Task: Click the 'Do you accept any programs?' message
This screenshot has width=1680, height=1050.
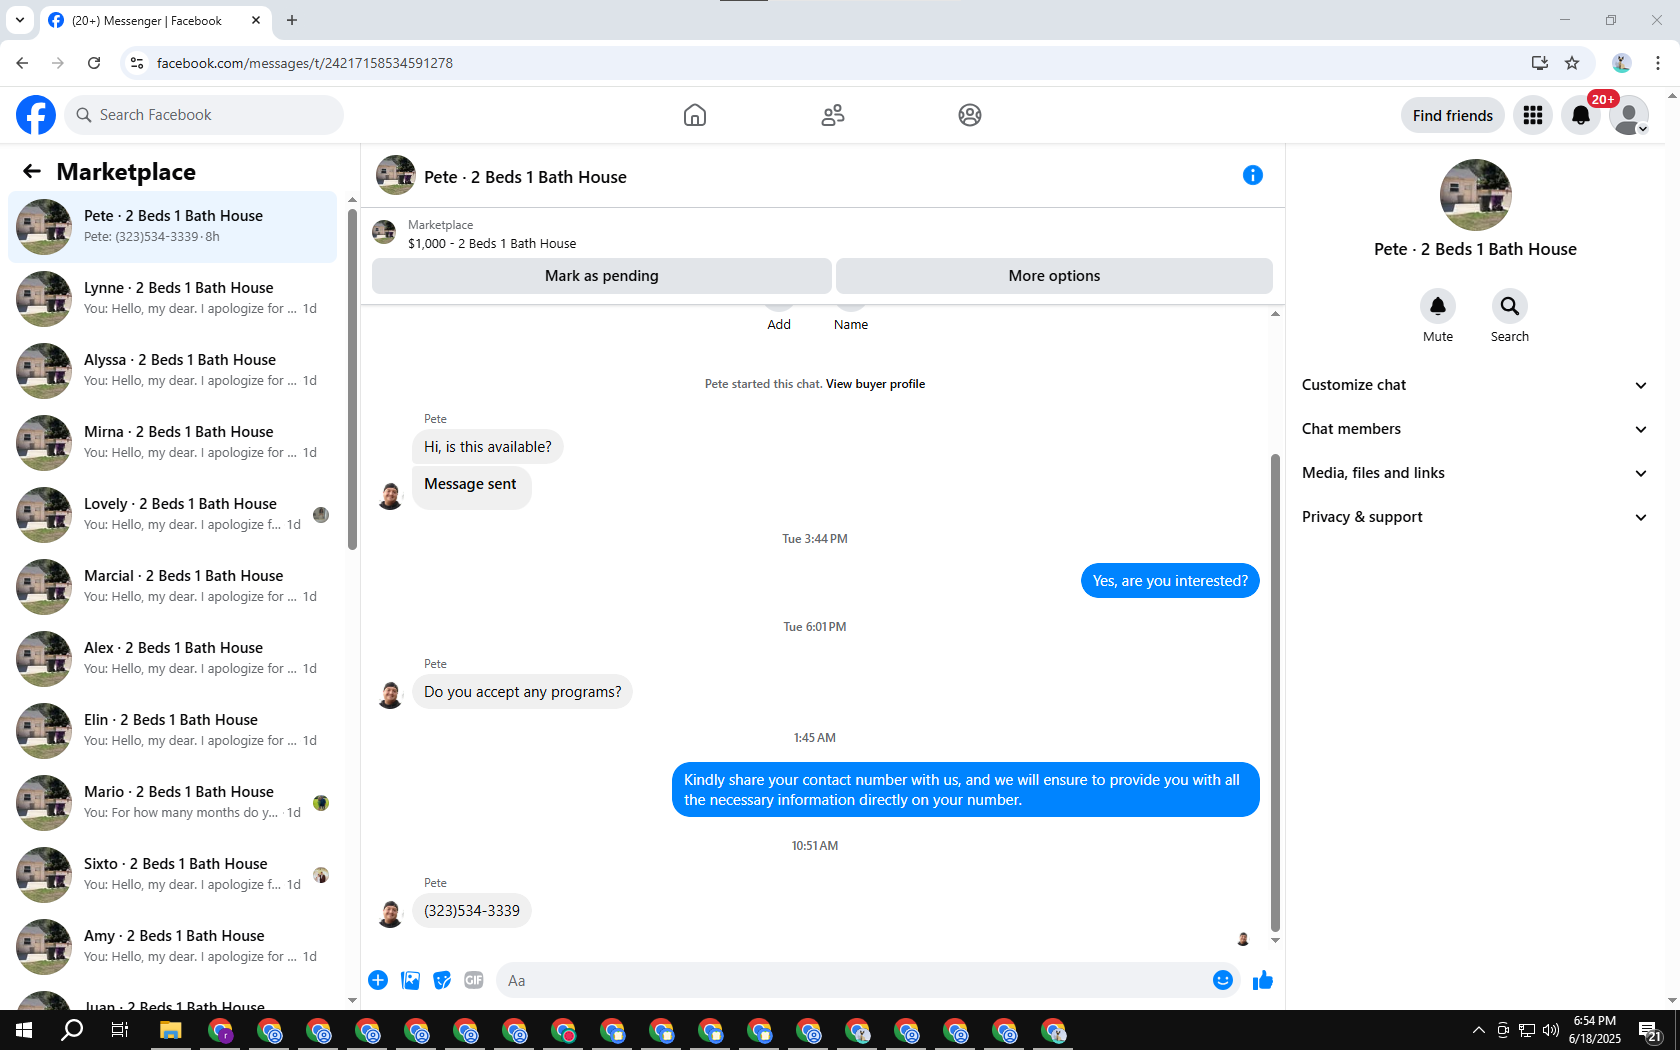Action: click(522, 692)
